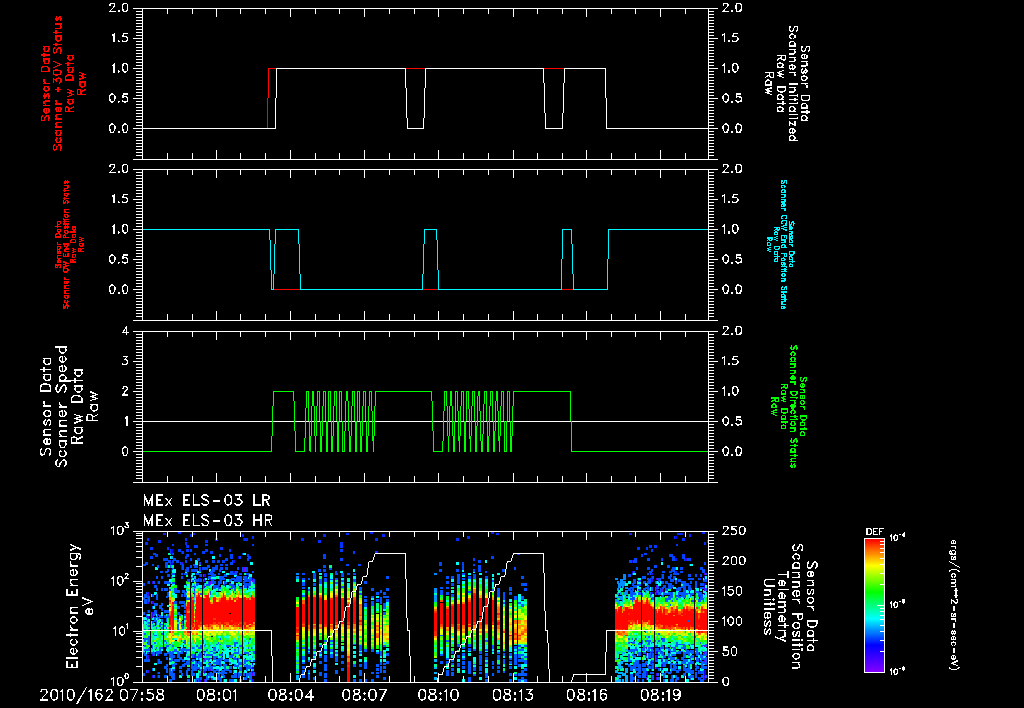Screen dimensions: 1024x708
Task: Click the cyan "Scanner CCW End Position Status" title
Action: pos(784,244)
